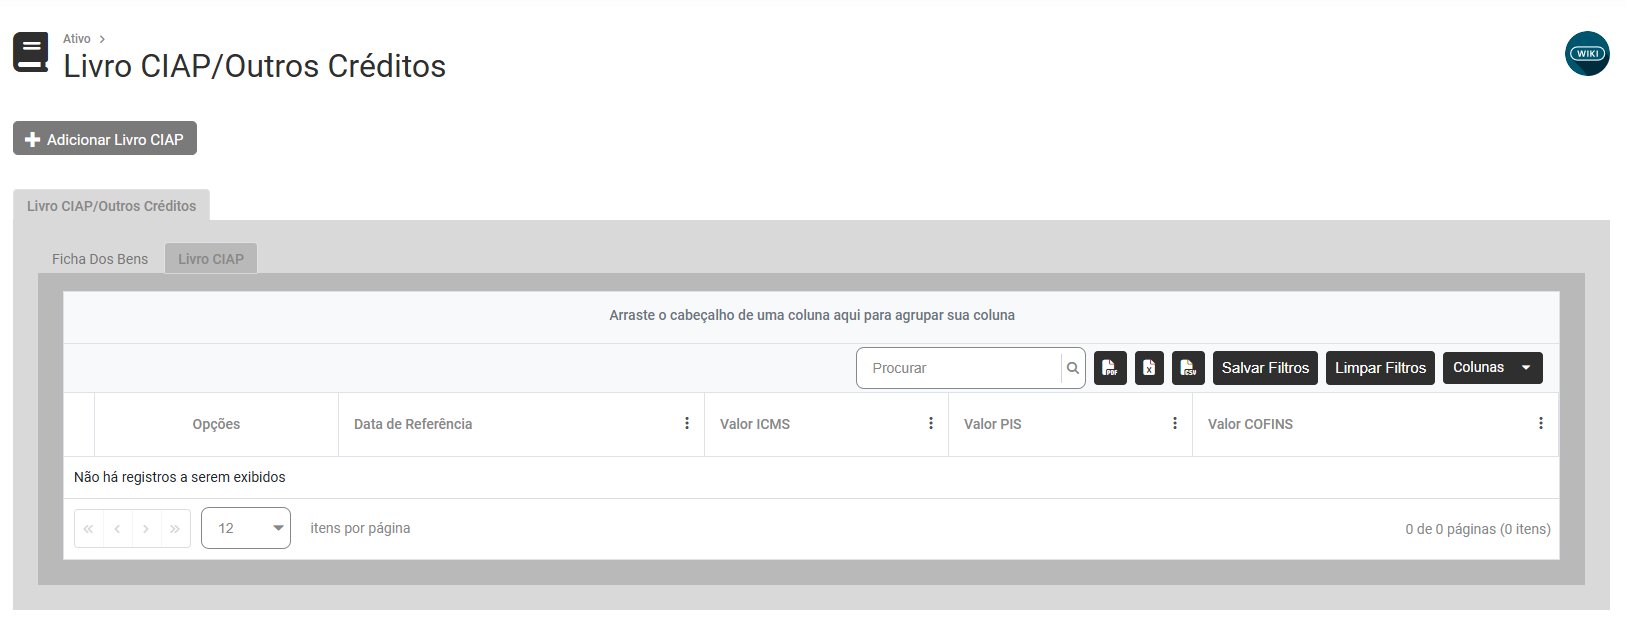Viewport: 1626px width, 623px height.
Task: Export the grid to PDF
Action: tap(1110, 368)
